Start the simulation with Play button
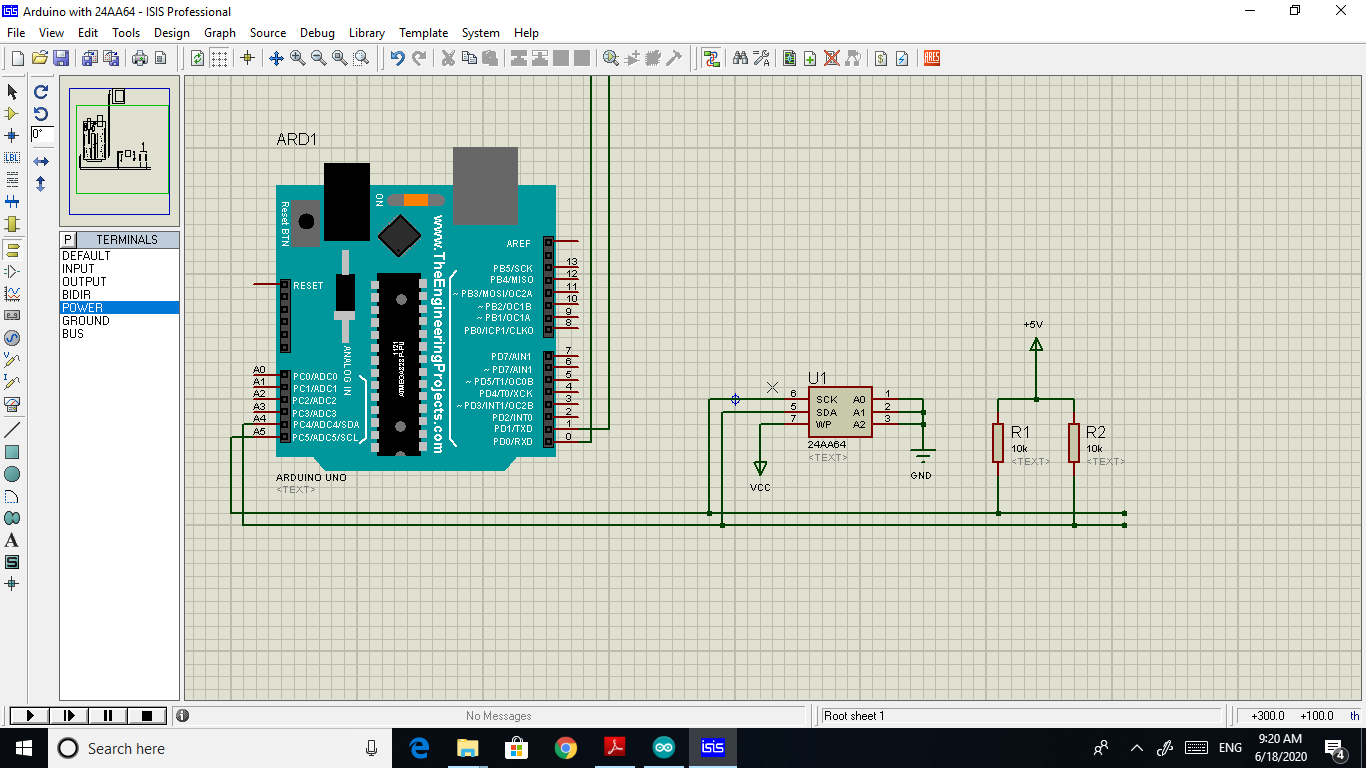This screenshot has width=1366, height=768. pos(30,716)
